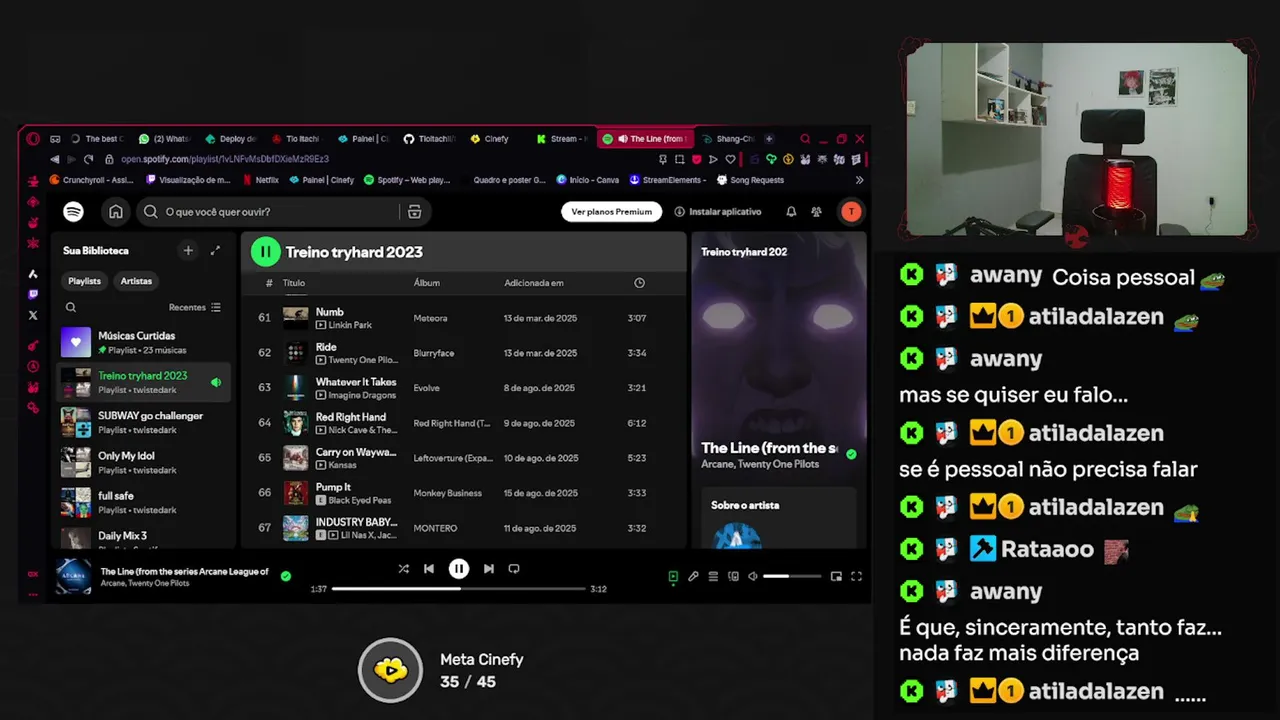Expand Sua Biblioteca with the arrows icon

click(215, 251)
